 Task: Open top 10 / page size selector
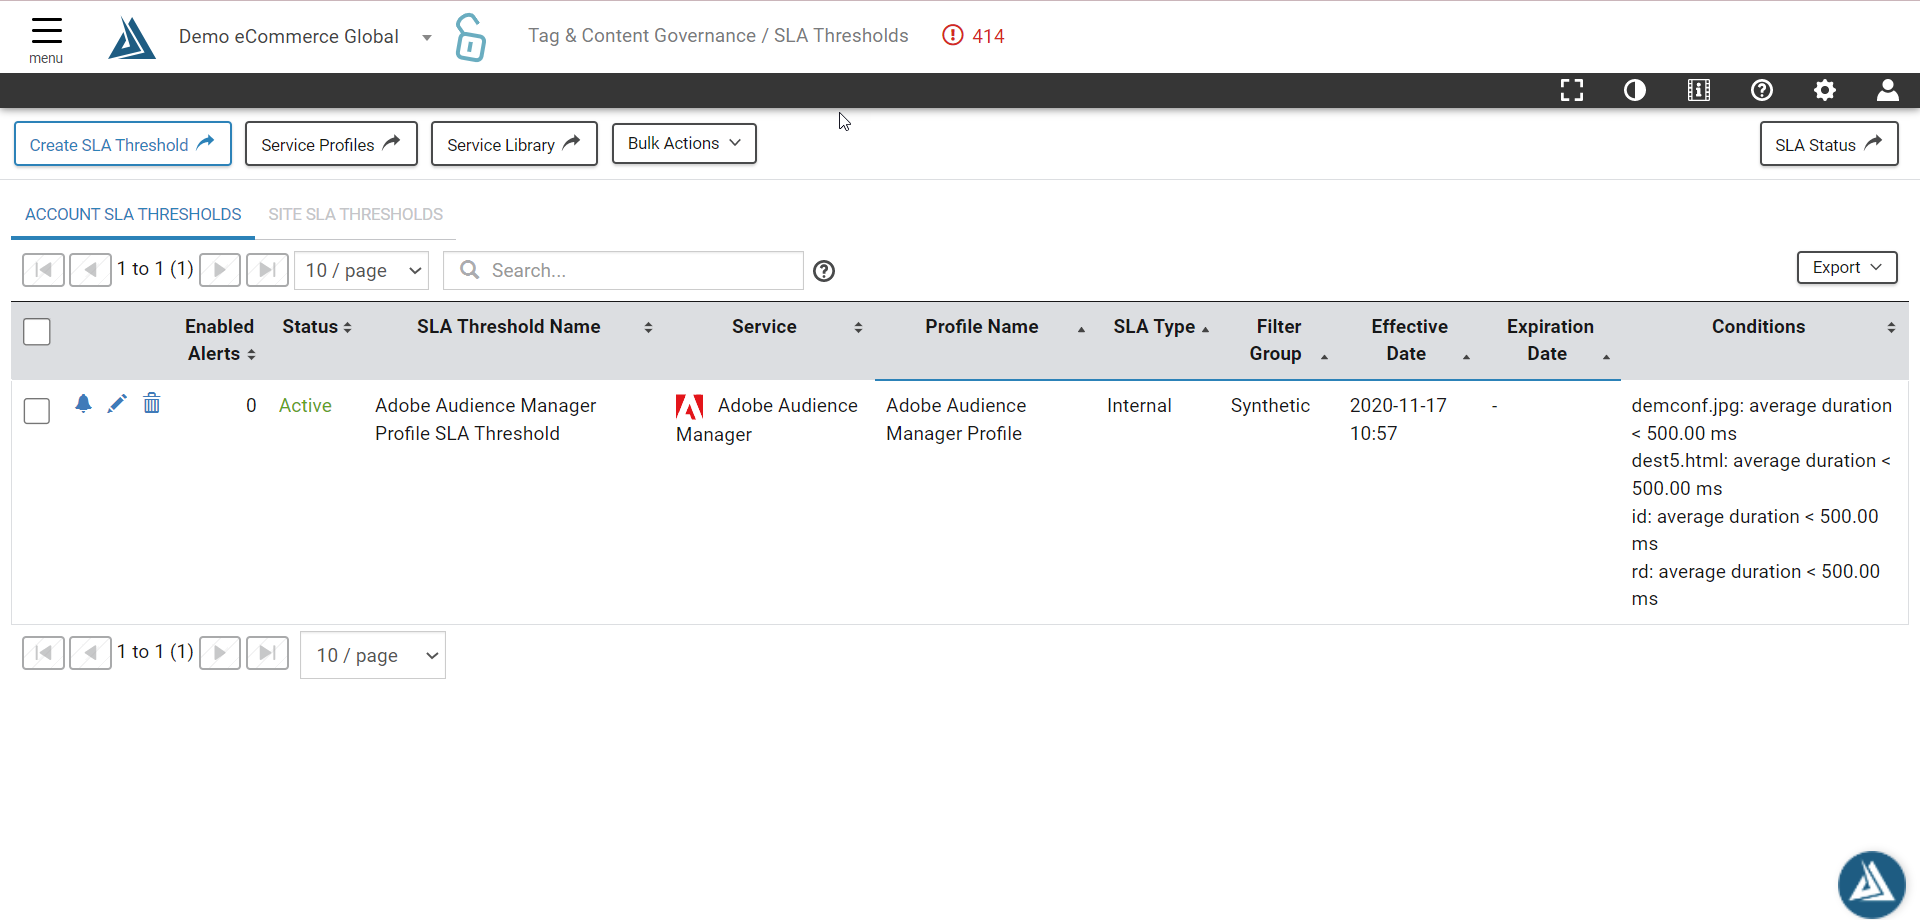pos(361,270)
